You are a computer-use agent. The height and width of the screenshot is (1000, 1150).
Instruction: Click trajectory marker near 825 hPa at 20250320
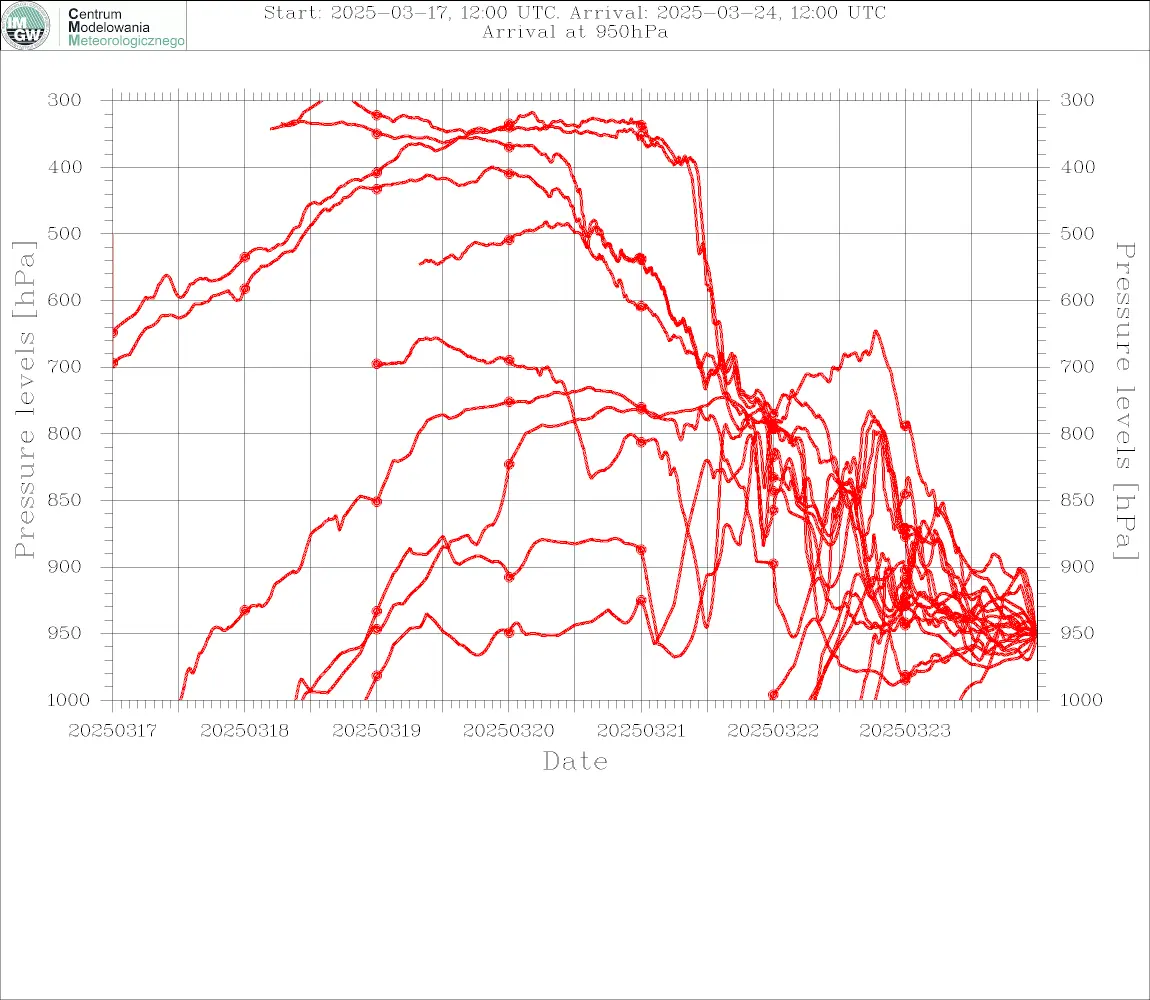[x=509, y=464]
